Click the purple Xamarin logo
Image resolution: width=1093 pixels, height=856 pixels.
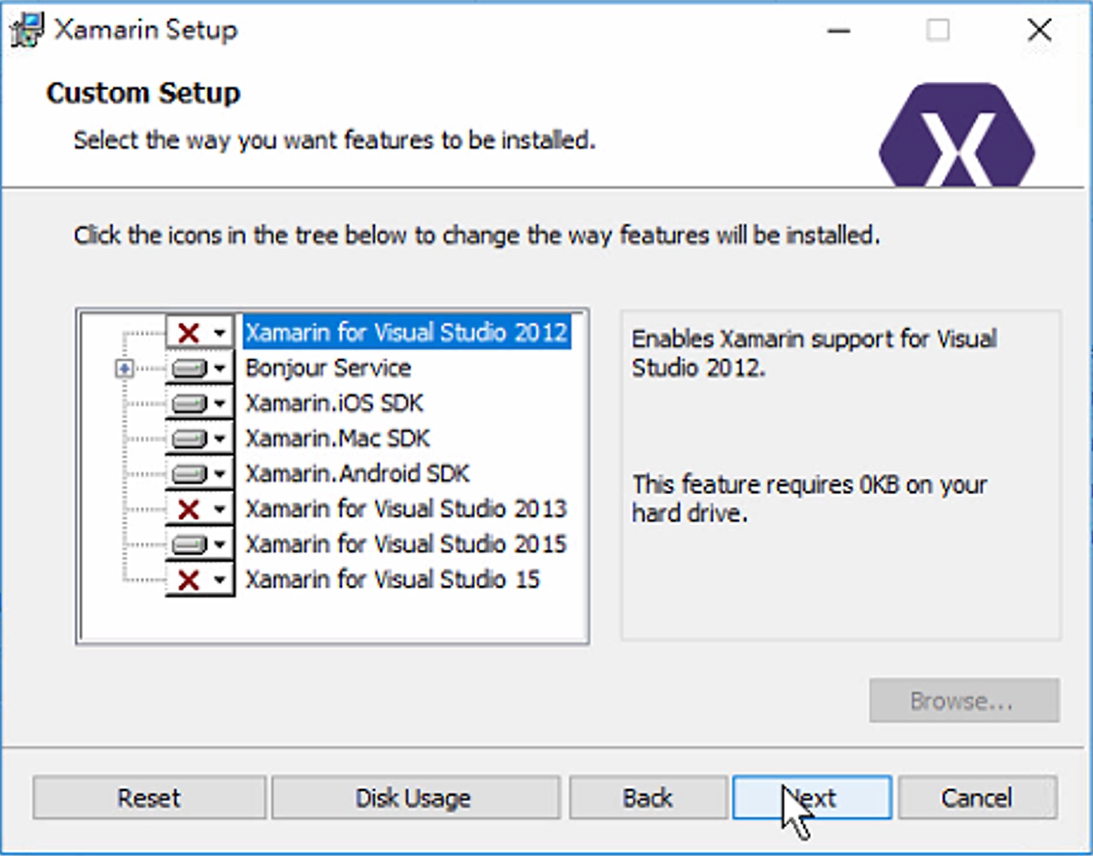(956, 135)
